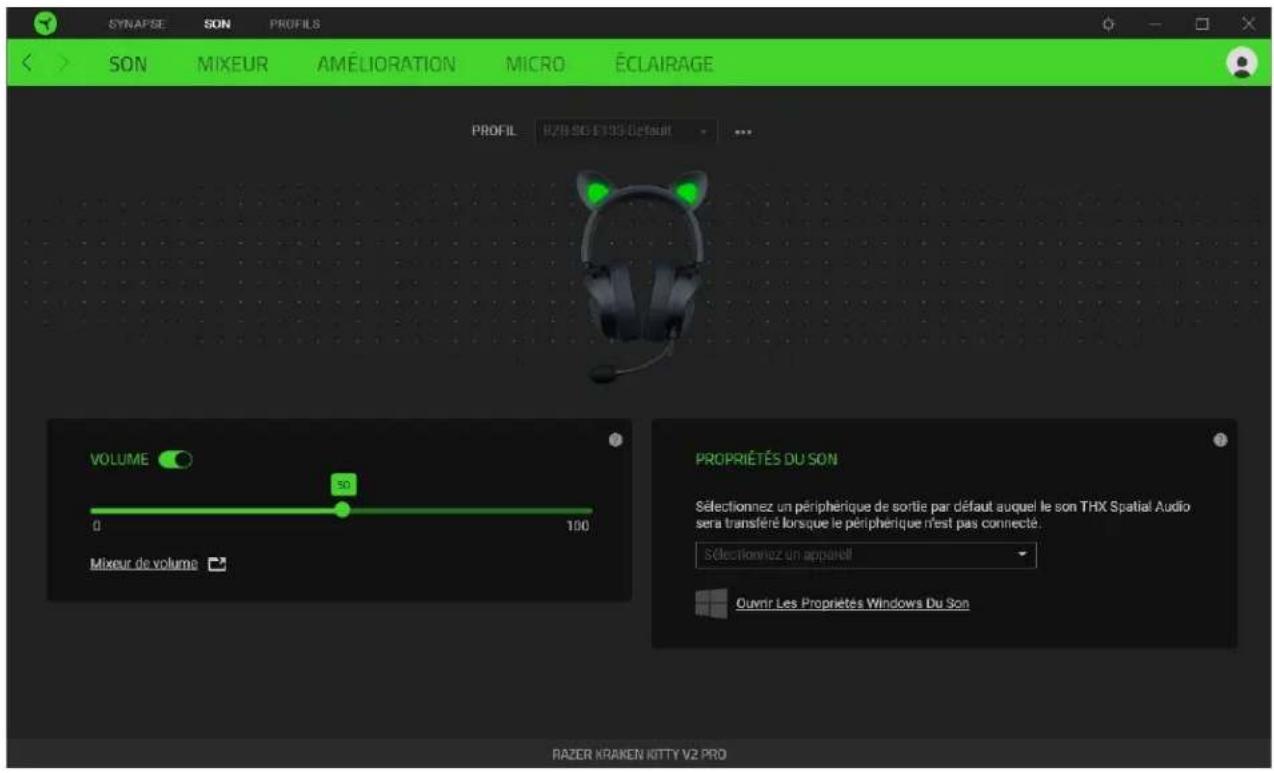Viewport: 1274px width, 773px height.
Task: Switch to the Mixeur tab
Action: coord(232,64)
